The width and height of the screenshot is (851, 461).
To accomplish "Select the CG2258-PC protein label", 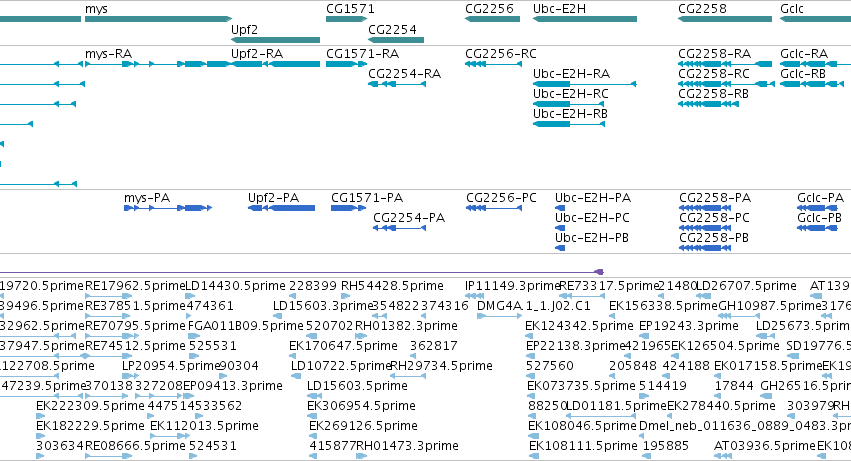I will 715,217.
